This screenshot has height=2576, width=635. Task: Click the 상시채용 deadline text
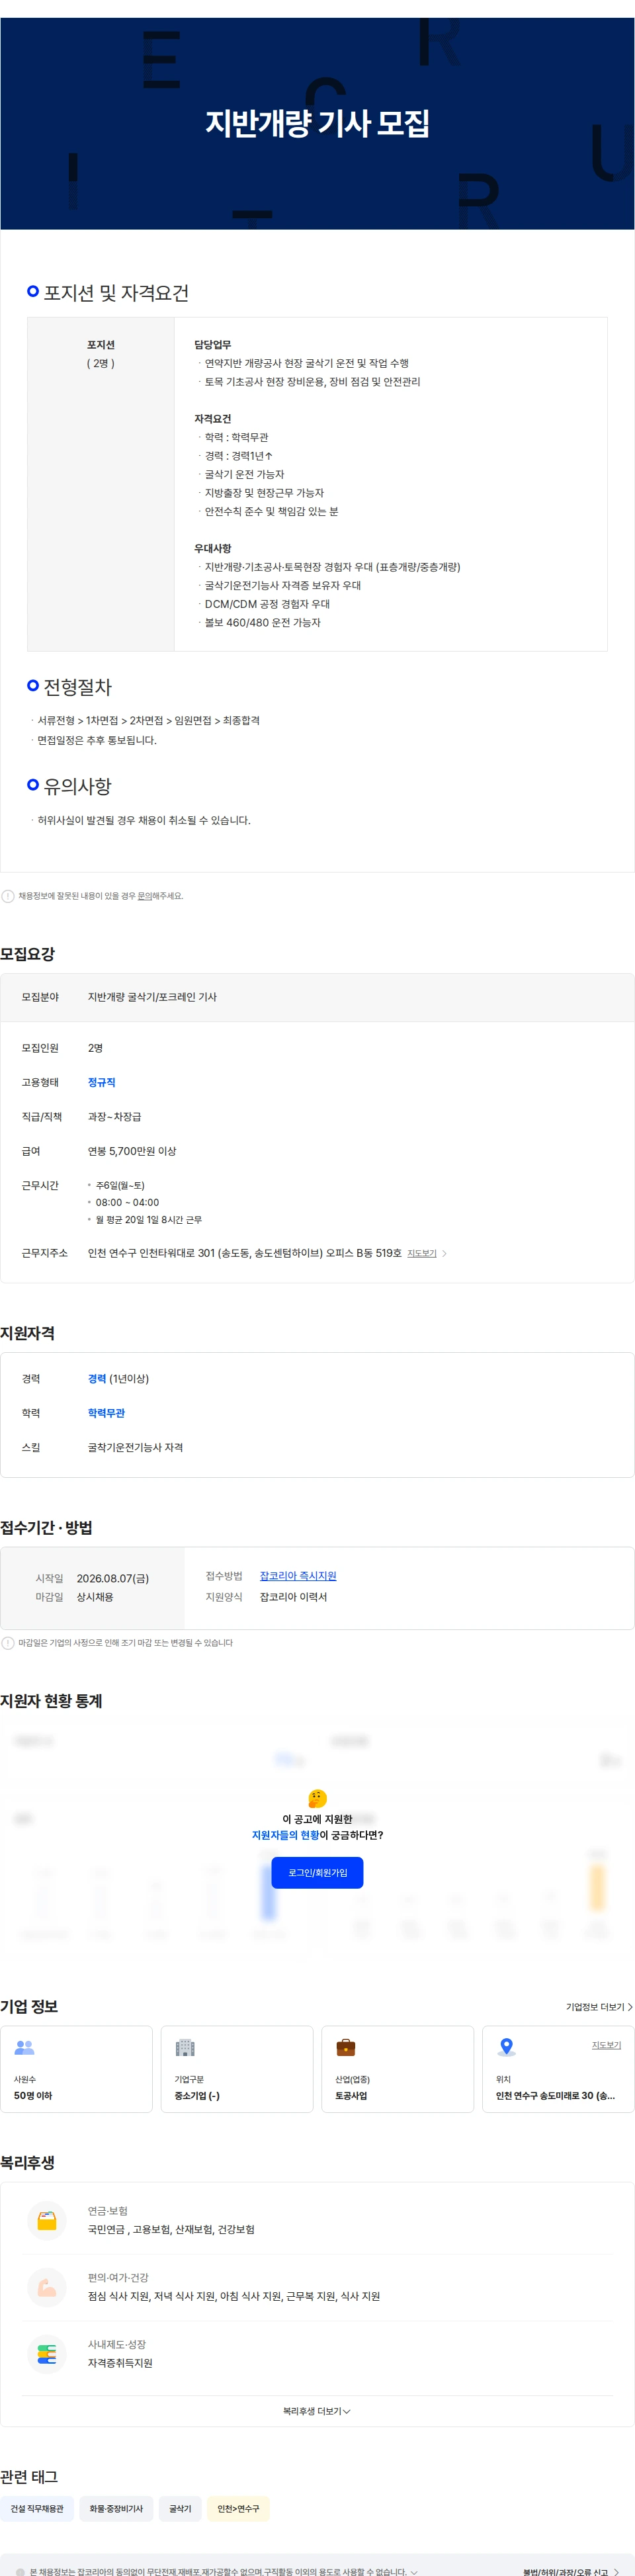tap(95, 1597)
